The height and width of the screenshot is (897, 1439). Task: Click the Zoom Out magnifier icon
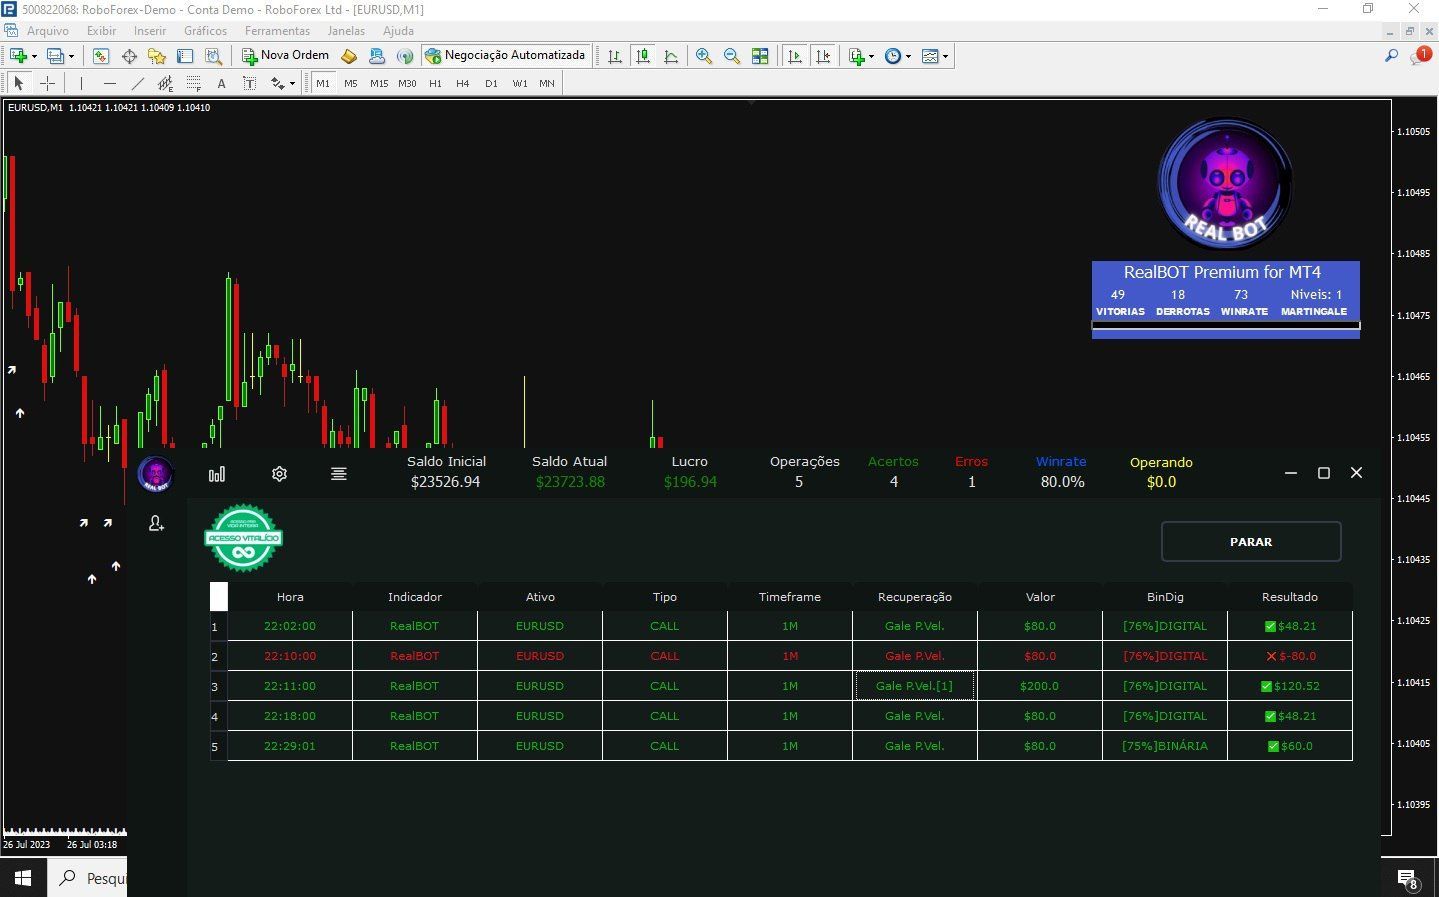[732, 56]
